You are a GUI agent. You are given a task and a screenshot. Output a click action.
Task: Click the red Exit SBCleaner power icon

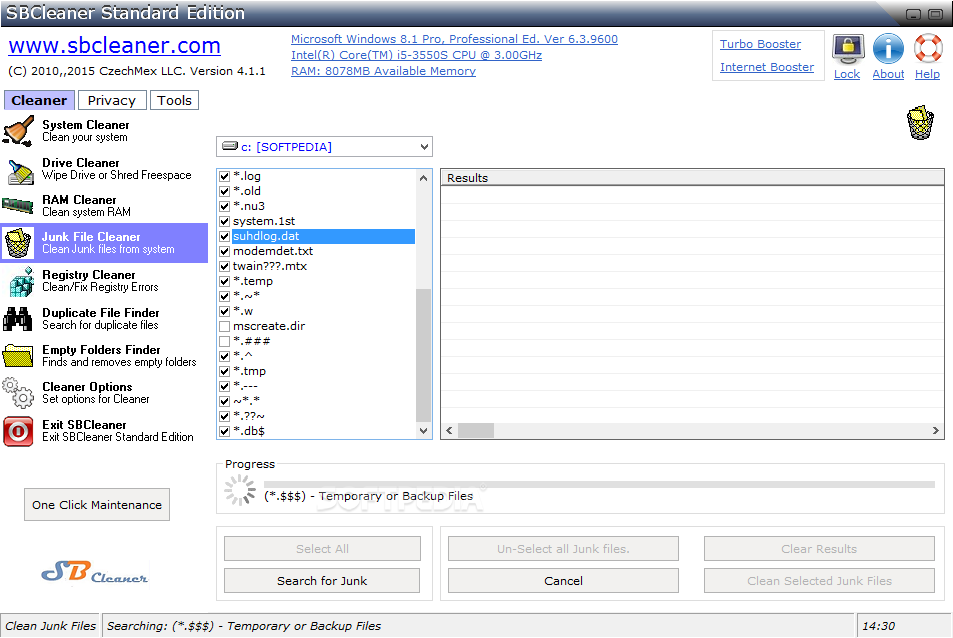[x=18, y=431]
